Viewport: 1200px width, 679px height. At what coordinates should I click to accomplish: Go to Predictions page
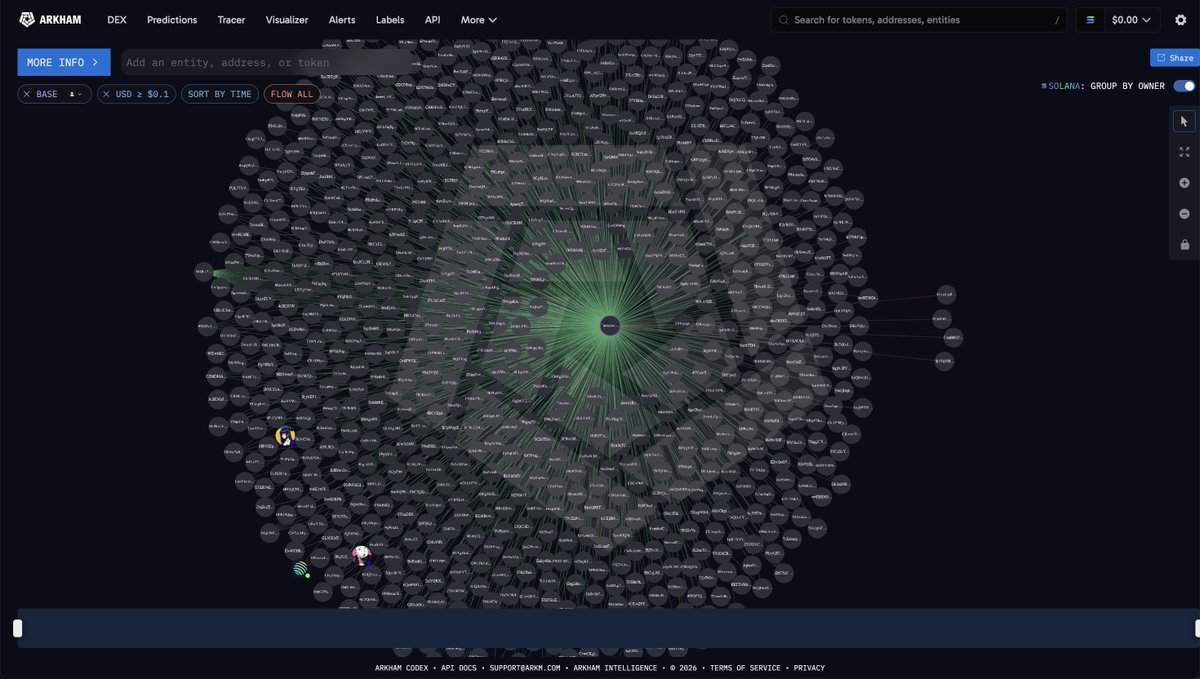point(172,19)
